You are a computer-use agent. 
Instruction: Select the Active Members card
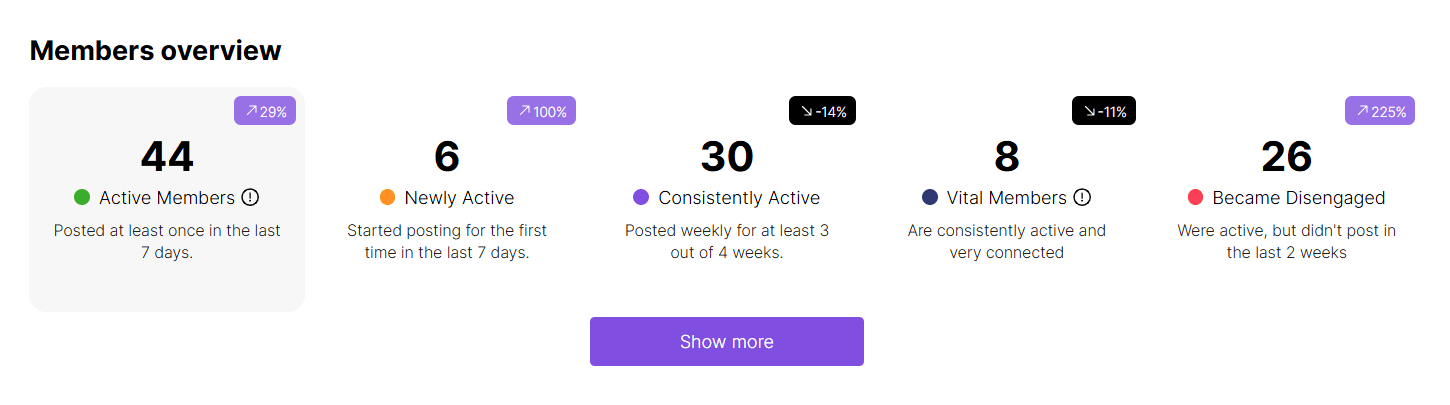[167, 199]
